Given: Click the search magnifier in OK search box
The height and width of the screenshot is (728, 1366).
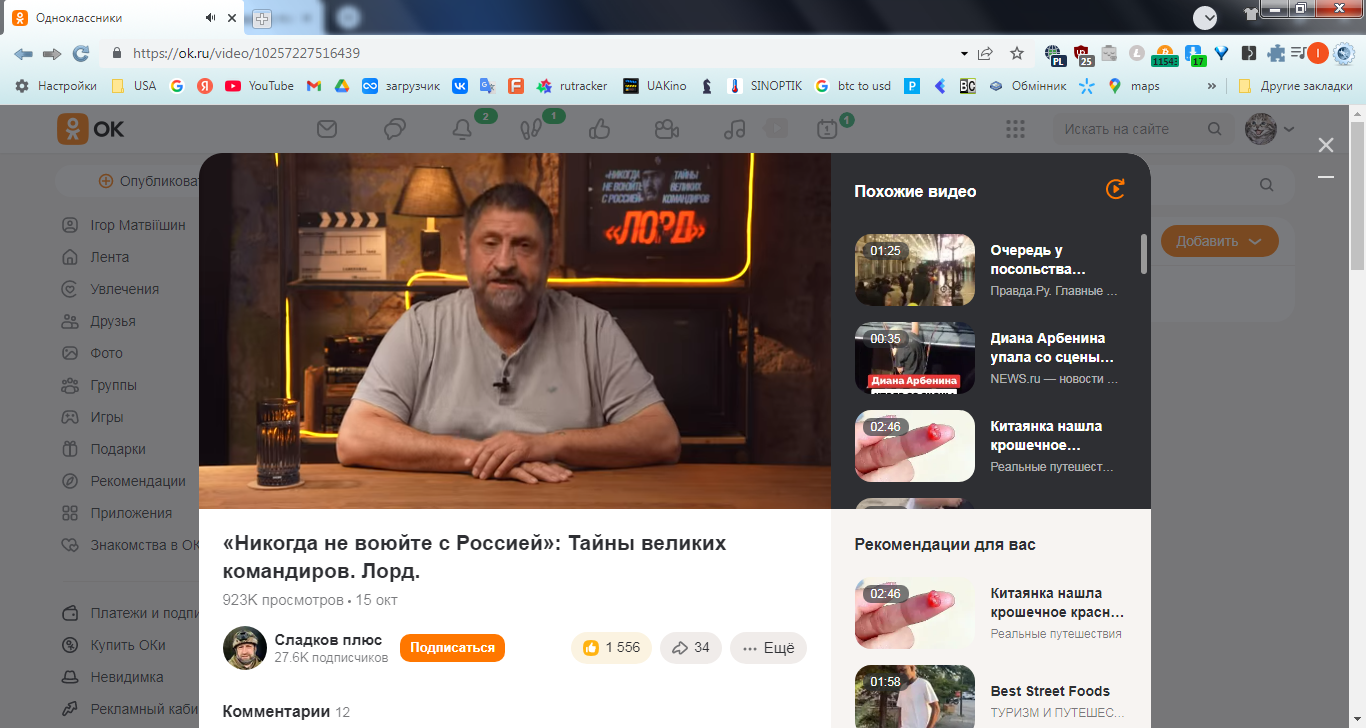Looking at the screenshot, I should coord(1215,129).
